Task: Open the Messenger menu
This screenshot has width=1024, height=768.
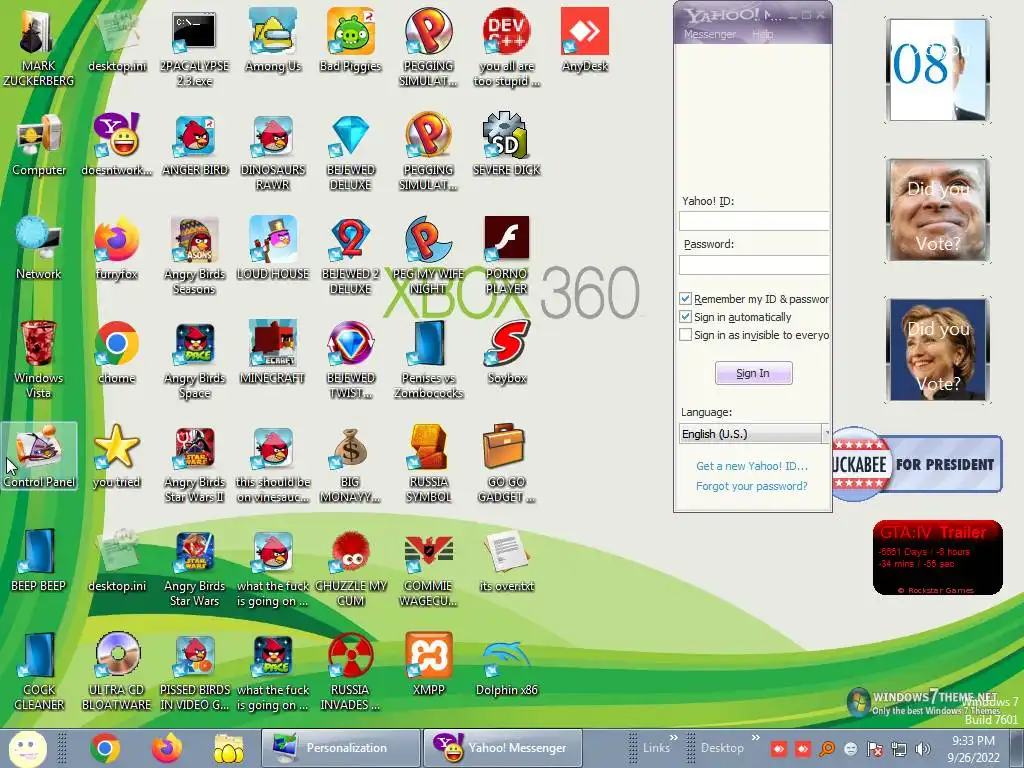Action: pyautogui.click(x=709, y=34)
